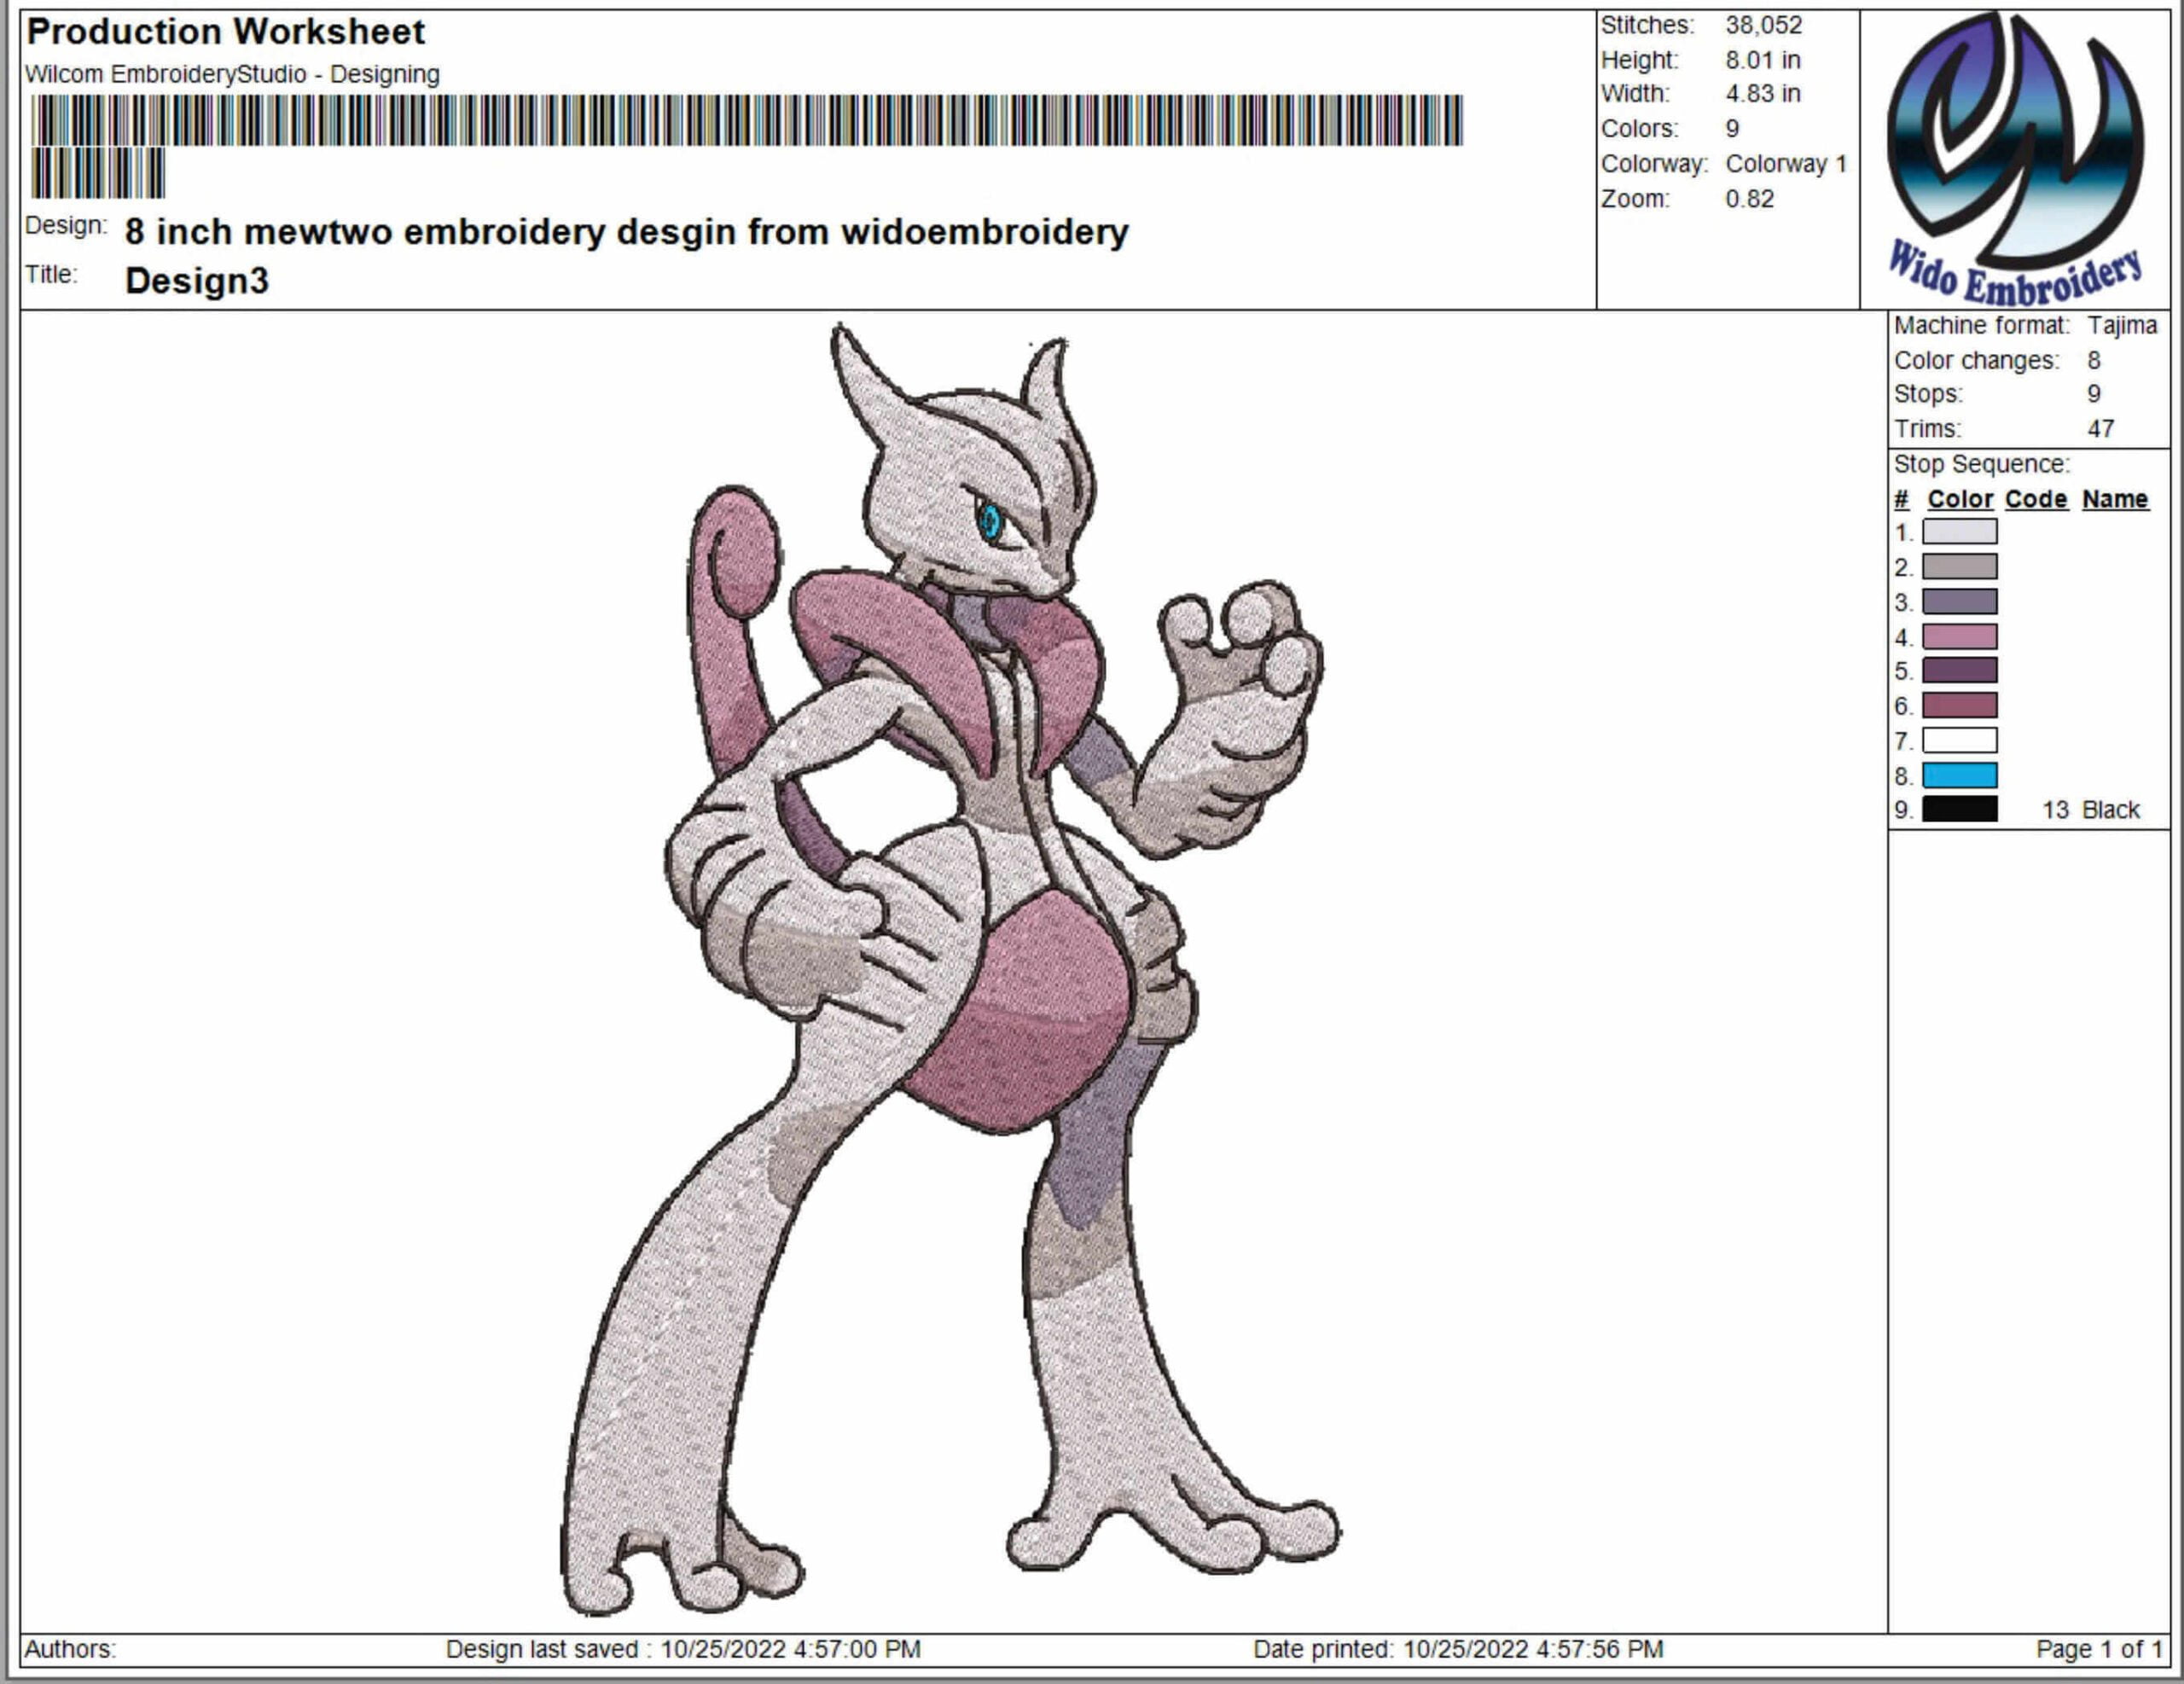Click the 'Stop Sequence:' heading
The width and height of the screenshot is (2184, 1684).
coord(1981,464)
